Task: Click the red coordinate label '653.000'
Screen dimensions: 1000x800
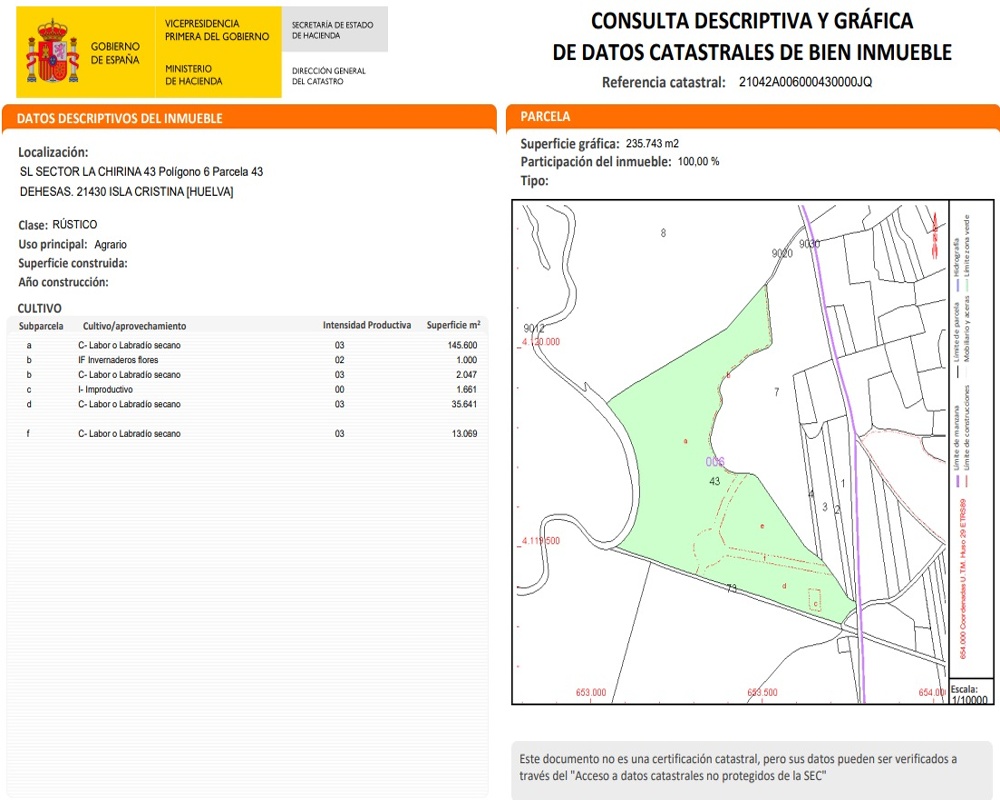Action: click(591, 692)
